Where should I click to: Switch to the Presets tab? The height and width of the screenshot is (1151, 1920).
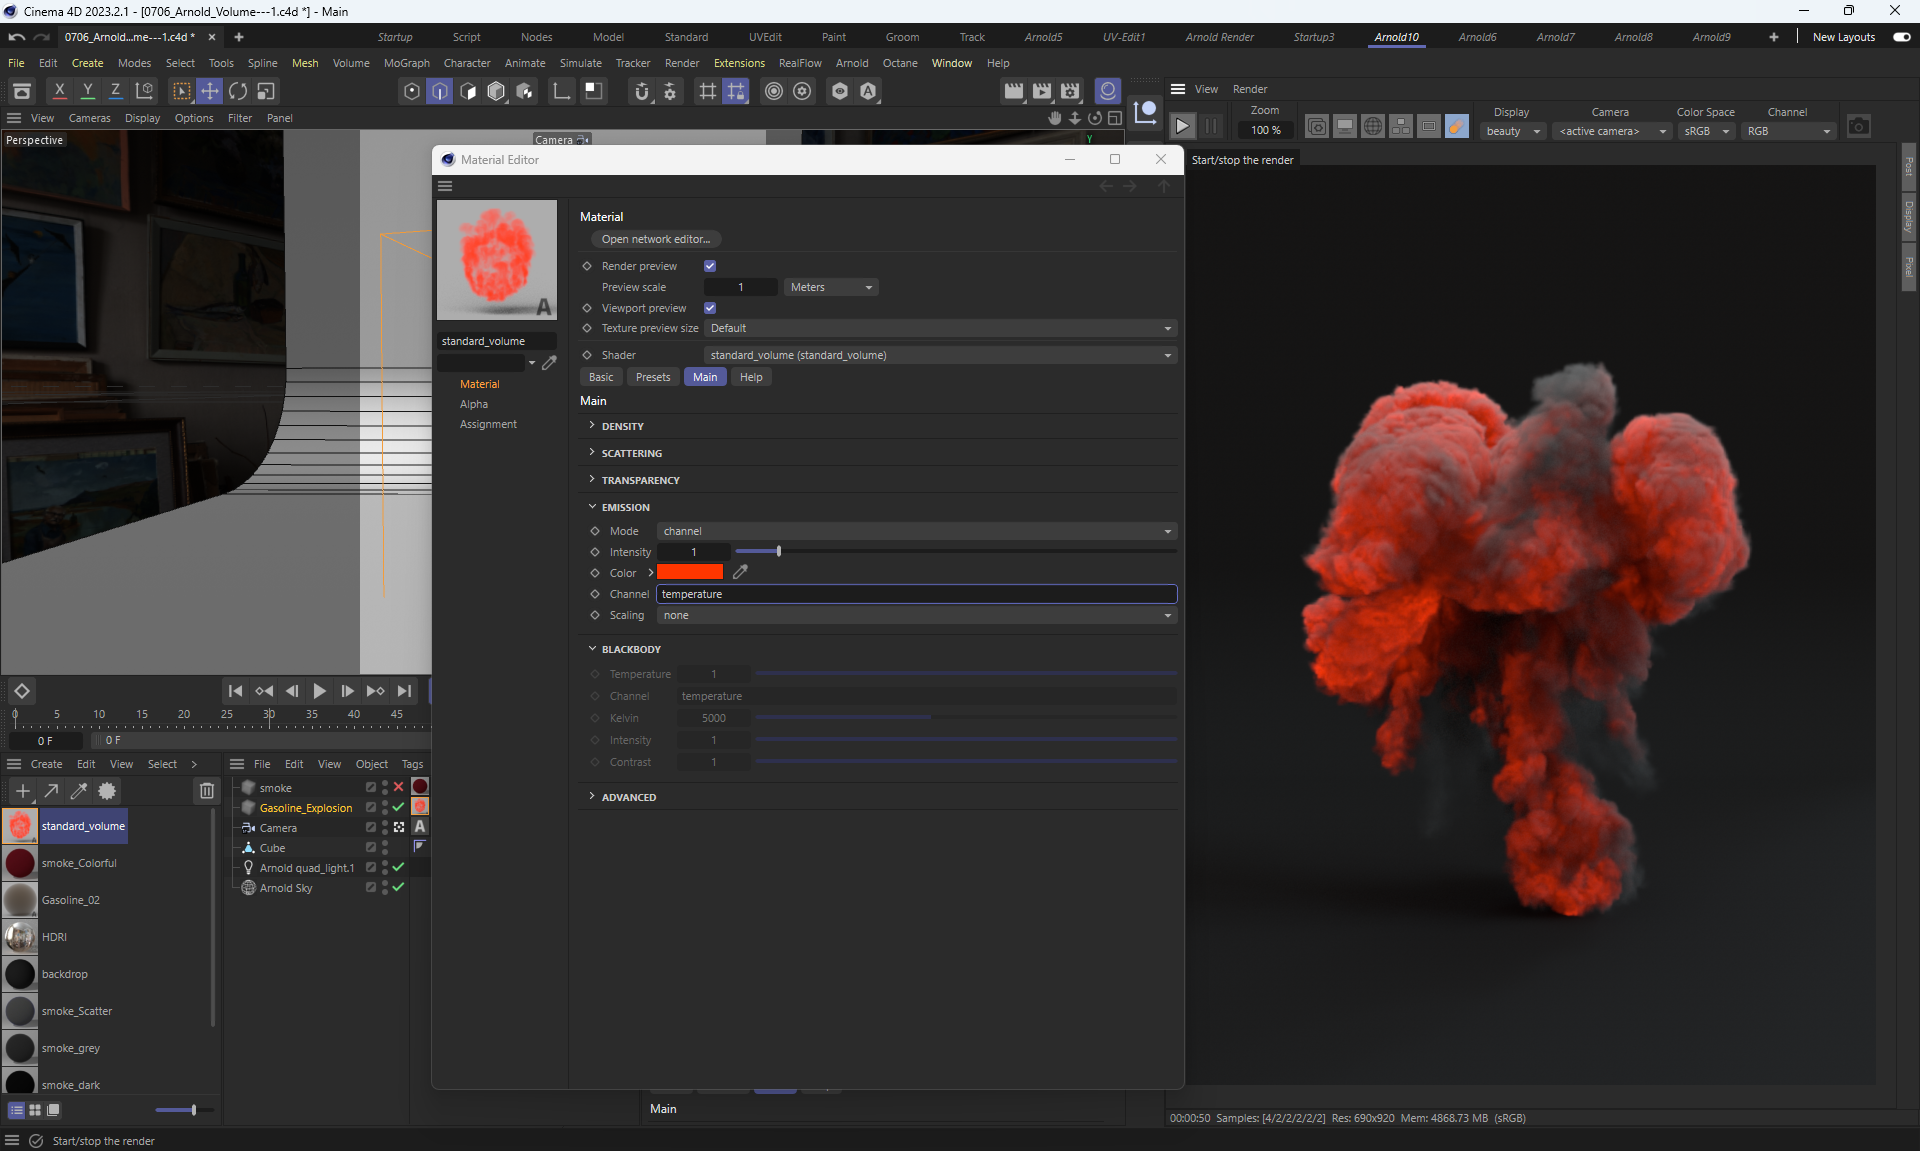click(x=652, y=377)
